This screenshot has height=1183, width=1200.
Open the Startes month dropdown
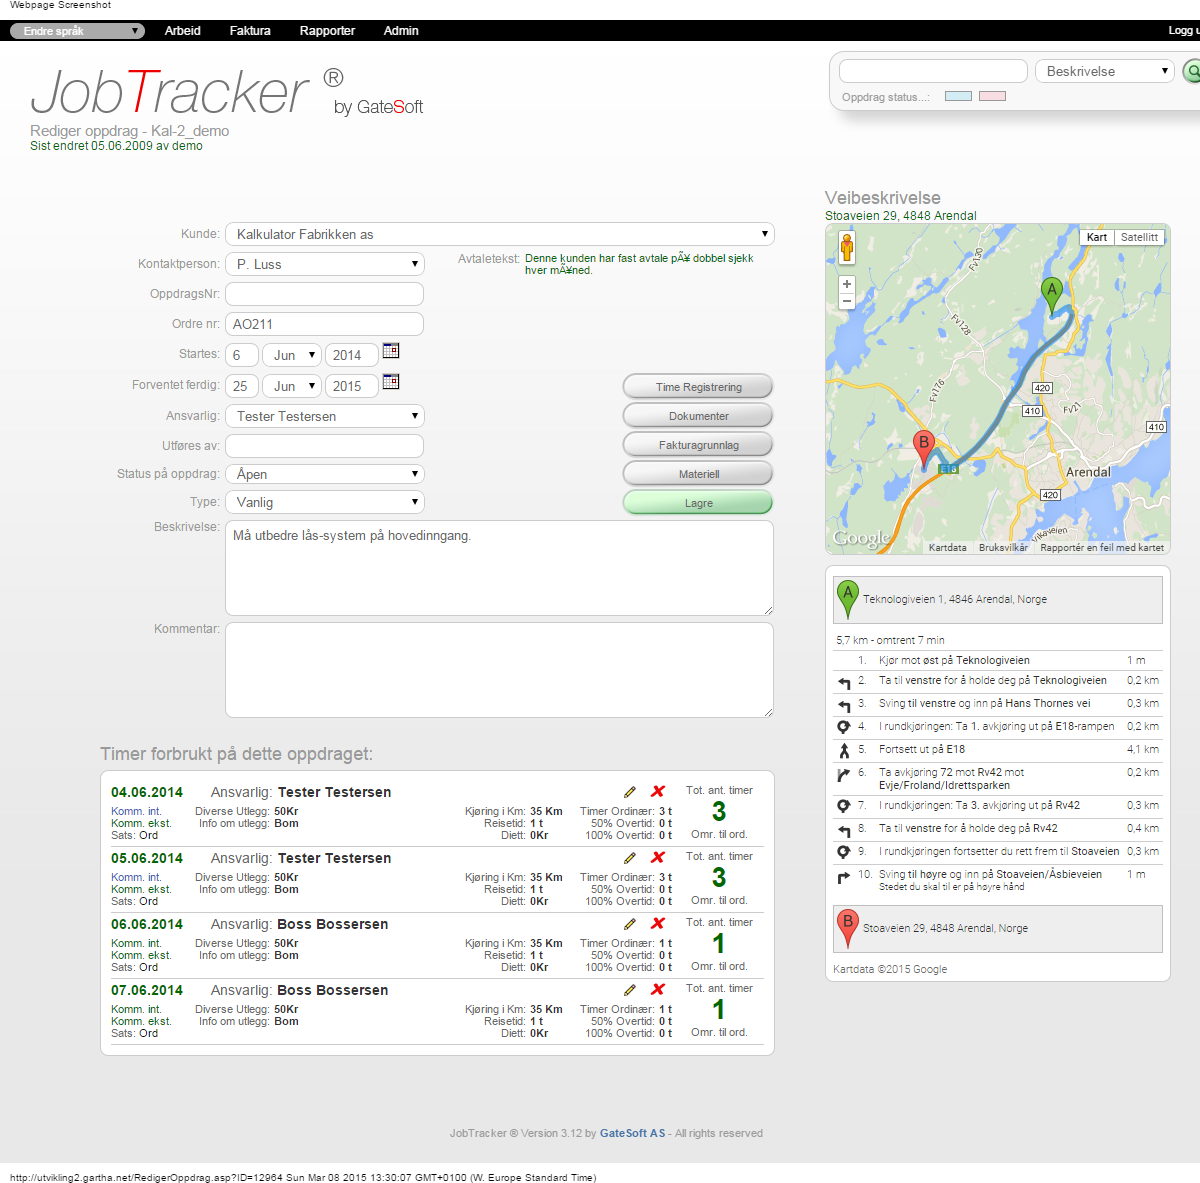291,355
